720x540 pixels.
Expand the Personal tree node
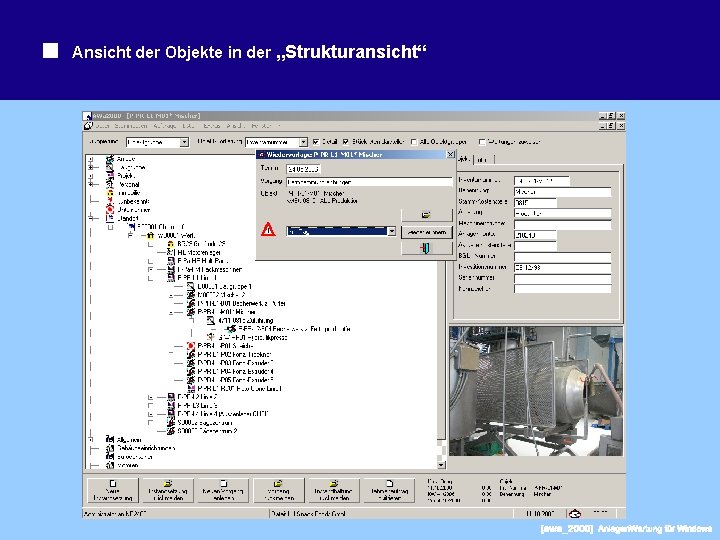tap(91, 184)
